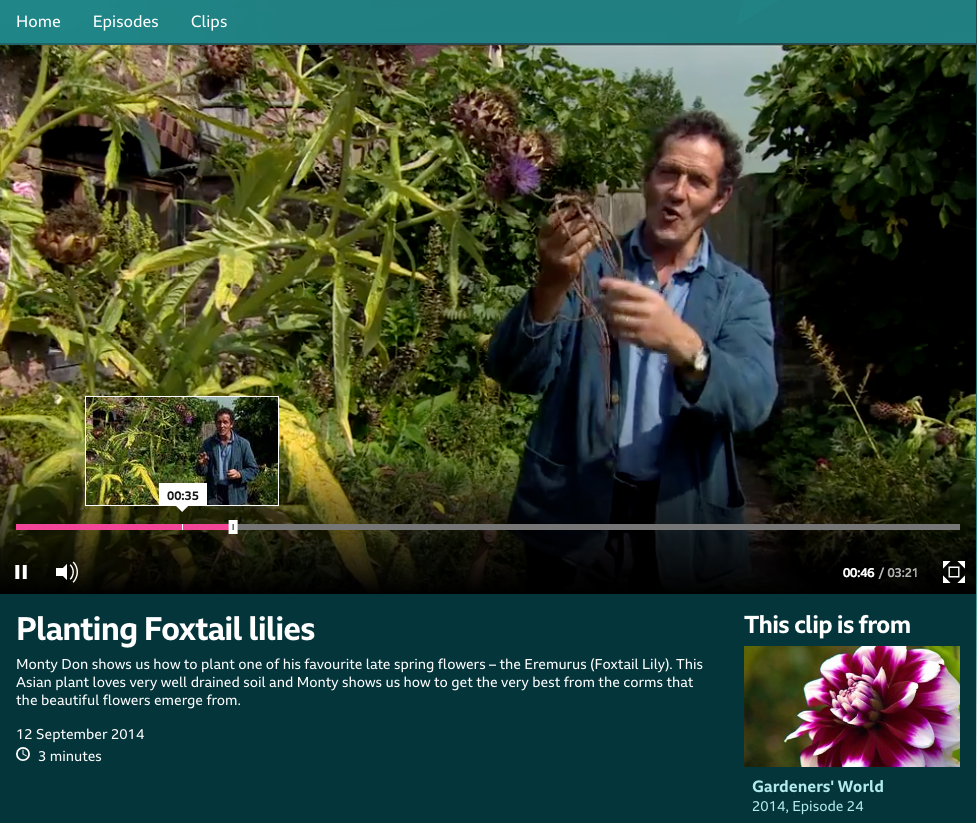
Task: Mute the audio with the speaker icon
Action: tap(66, 572)
